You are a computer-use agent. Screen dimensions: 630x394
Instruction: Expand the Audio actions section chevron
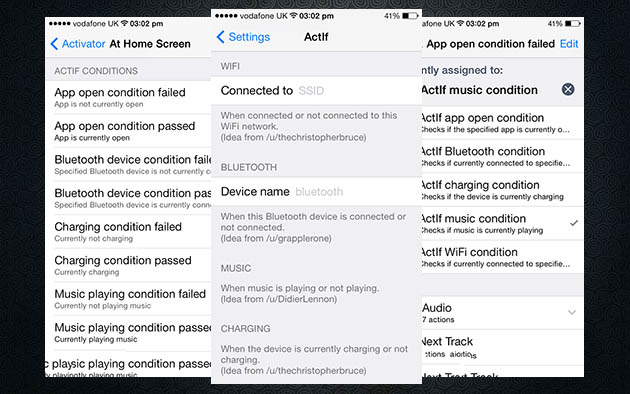(572, 312)
